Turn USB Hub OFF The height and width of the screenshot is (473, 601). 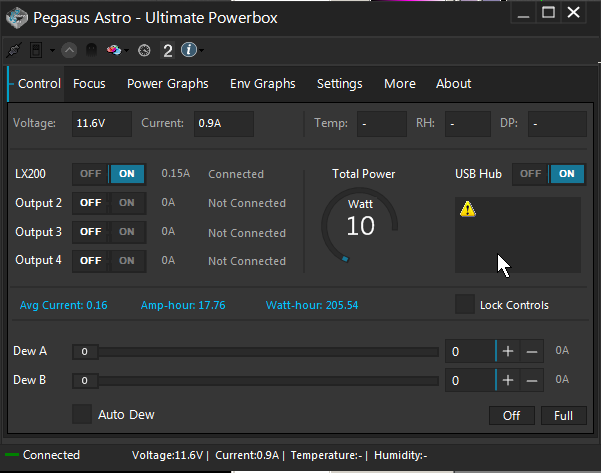[530, 174]
